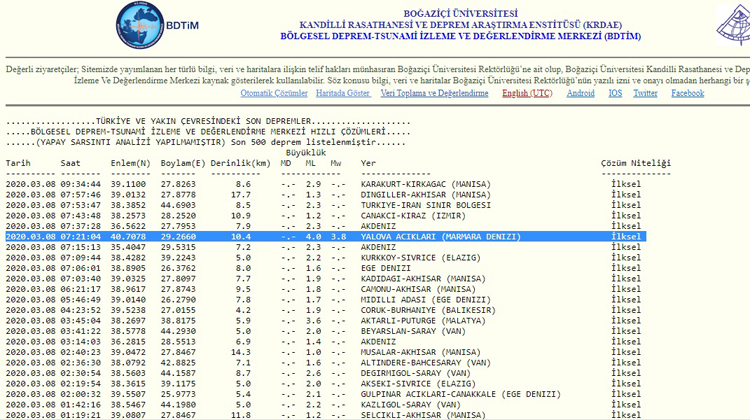The width and height of the screenshot is (750, 420).
Task: Open Veri Toplama ve Değerlendirme link
Action: tap(434, 93)
